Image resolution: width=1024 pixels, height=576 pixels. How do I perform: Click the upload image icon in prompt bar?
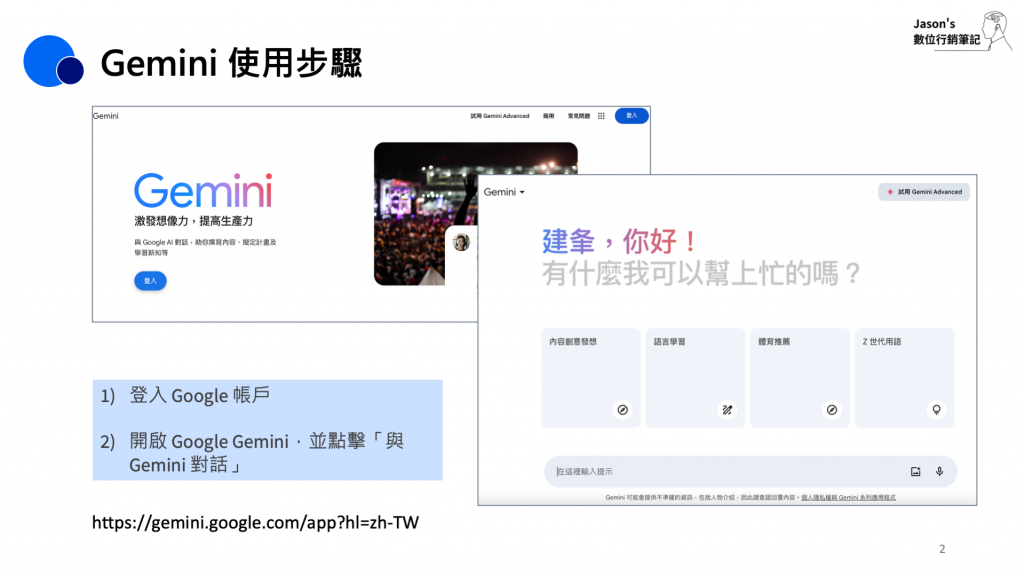click(x=916, y=472)
